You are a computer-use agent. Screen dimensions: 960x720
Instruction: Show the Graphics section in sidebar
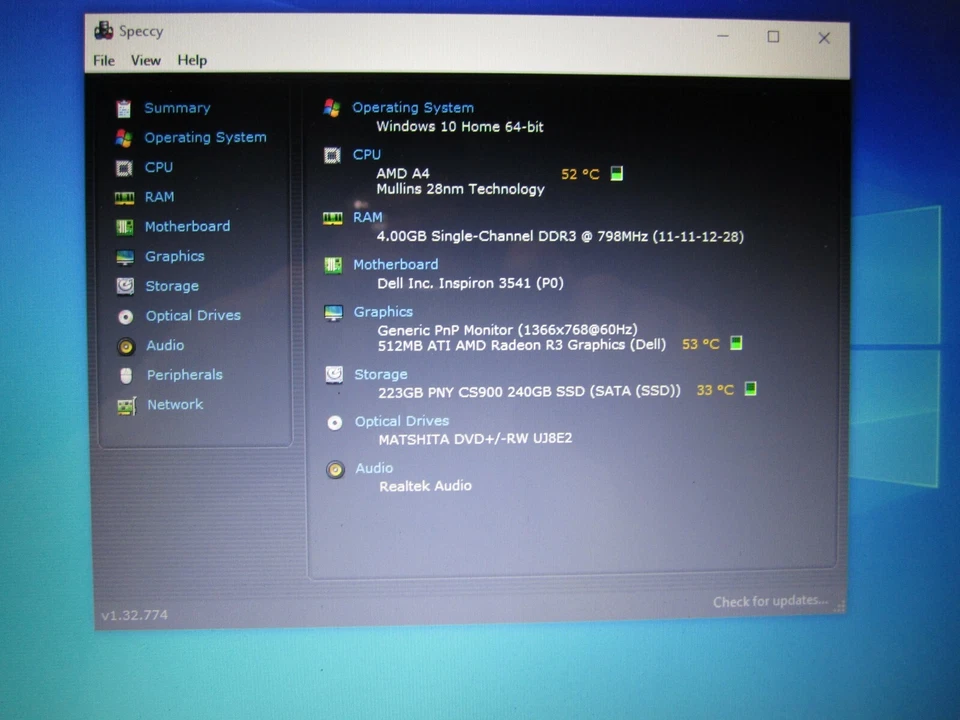(174, 257)
